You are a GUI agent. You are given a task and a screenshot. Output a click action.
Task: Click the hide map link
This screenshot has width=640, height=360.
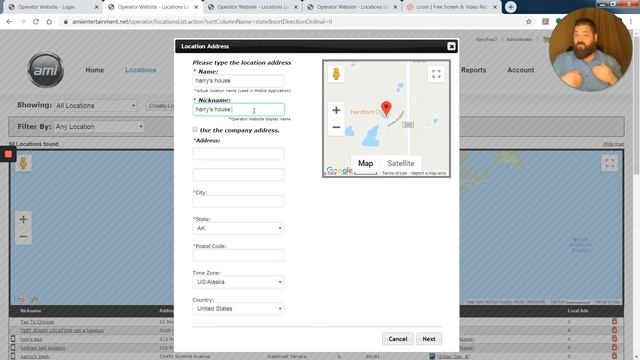coord(613,144)
